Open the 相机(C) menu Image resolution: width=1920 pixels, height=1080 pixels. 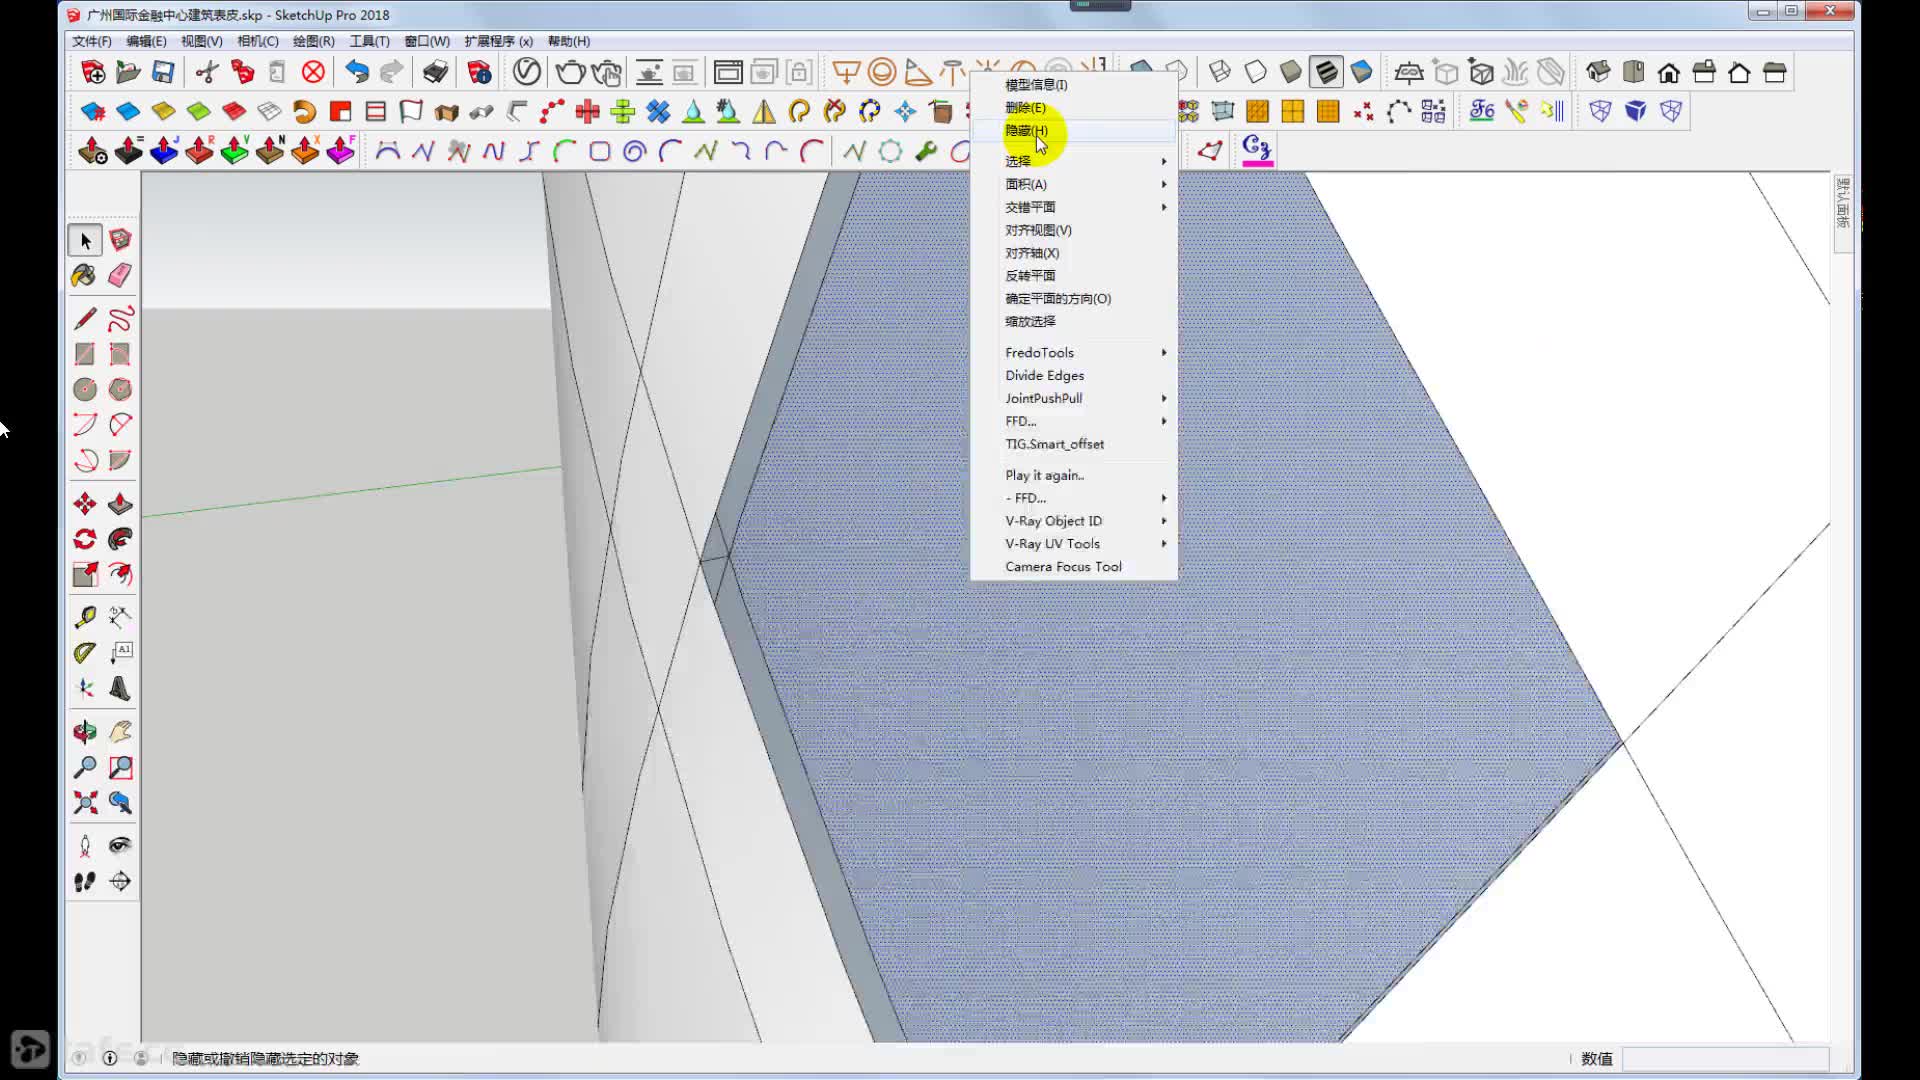click(x=258, y=41)
